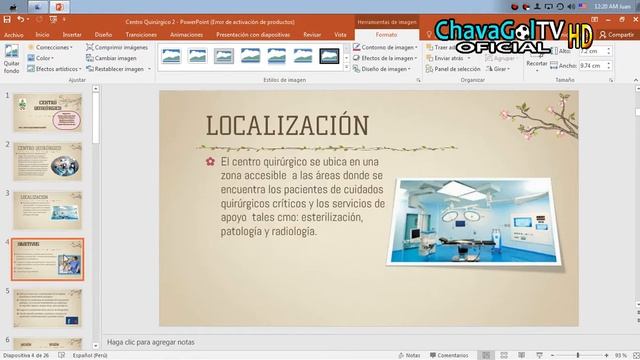
Task: Switch to the Inicio tab
Action: click(42, 35)
